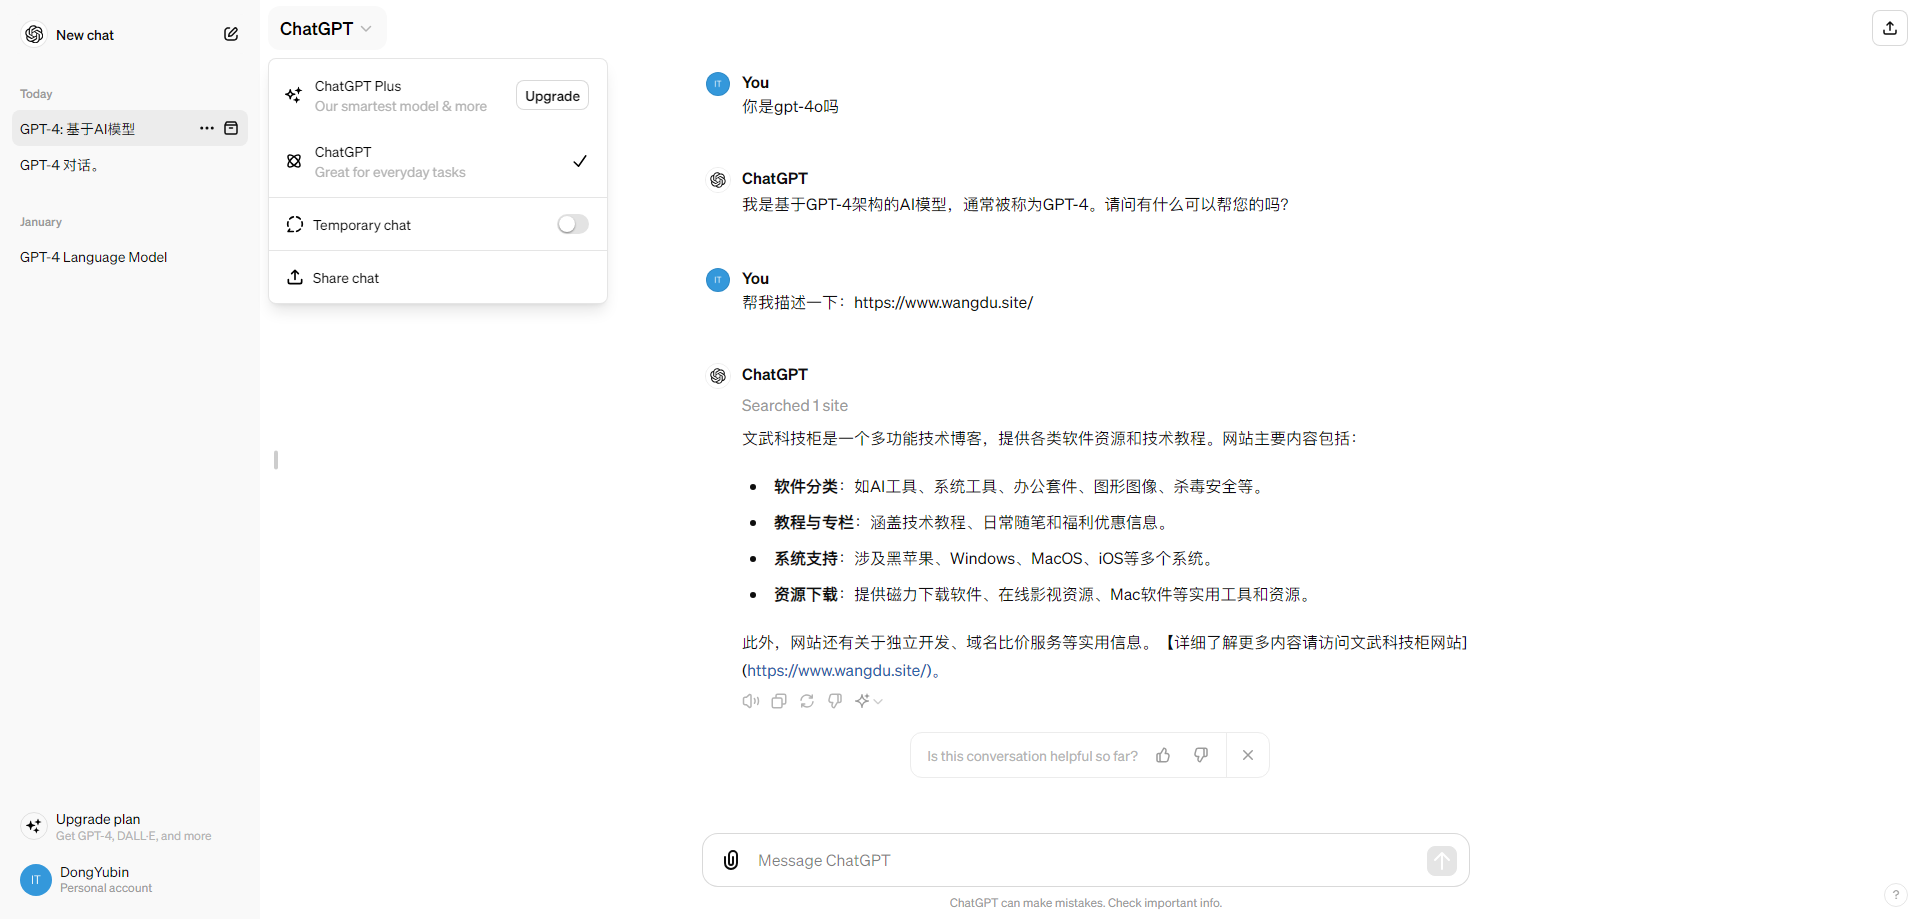Viewport: 1920px width, 919px height.
Task: Give thumbs down in the helpfulness prompt
Action: [1201, 755]
